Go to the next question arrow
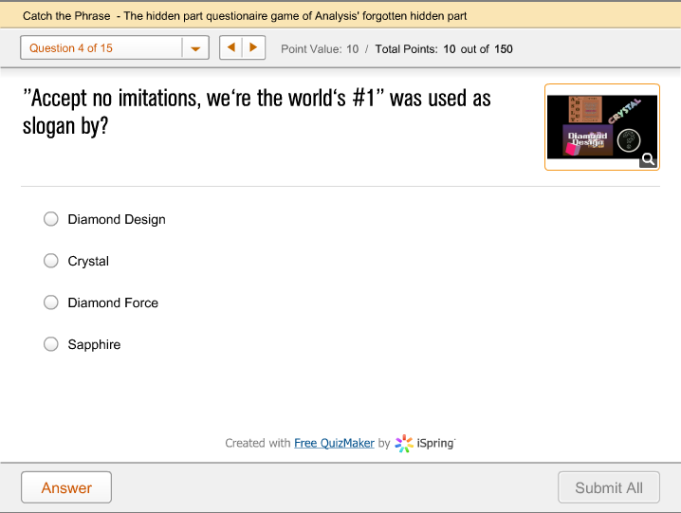Image resolution: width=681 pixels, height=513 pixels. tap(254, 47)
